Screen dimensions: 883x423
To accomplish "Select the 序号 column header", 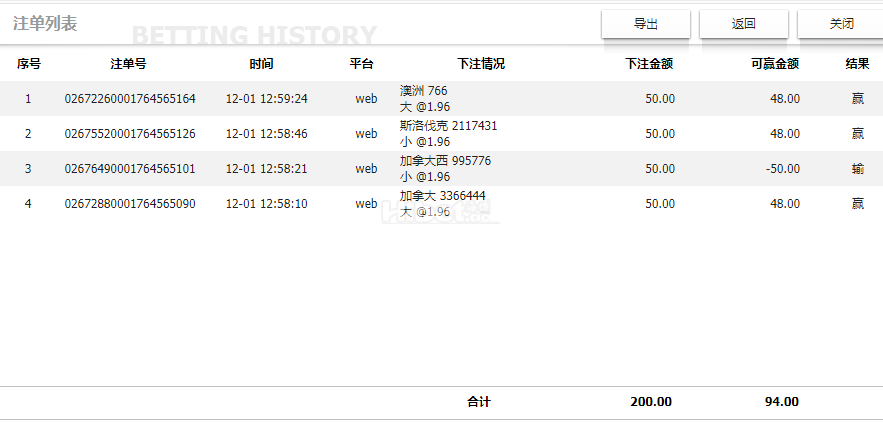I will 28,64.
